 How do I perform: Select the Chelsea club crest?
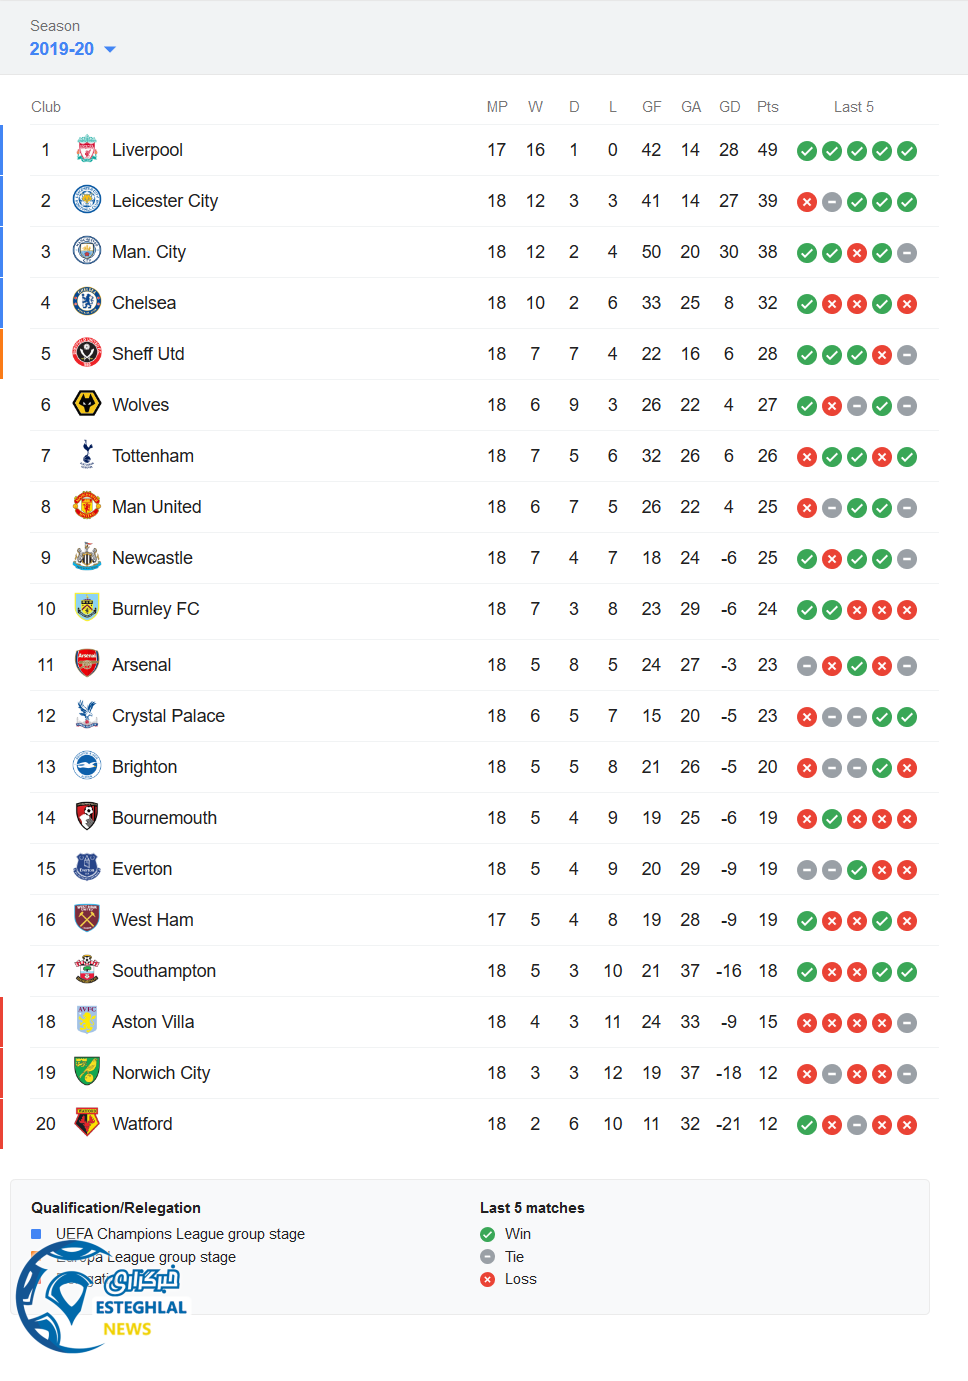87,303
